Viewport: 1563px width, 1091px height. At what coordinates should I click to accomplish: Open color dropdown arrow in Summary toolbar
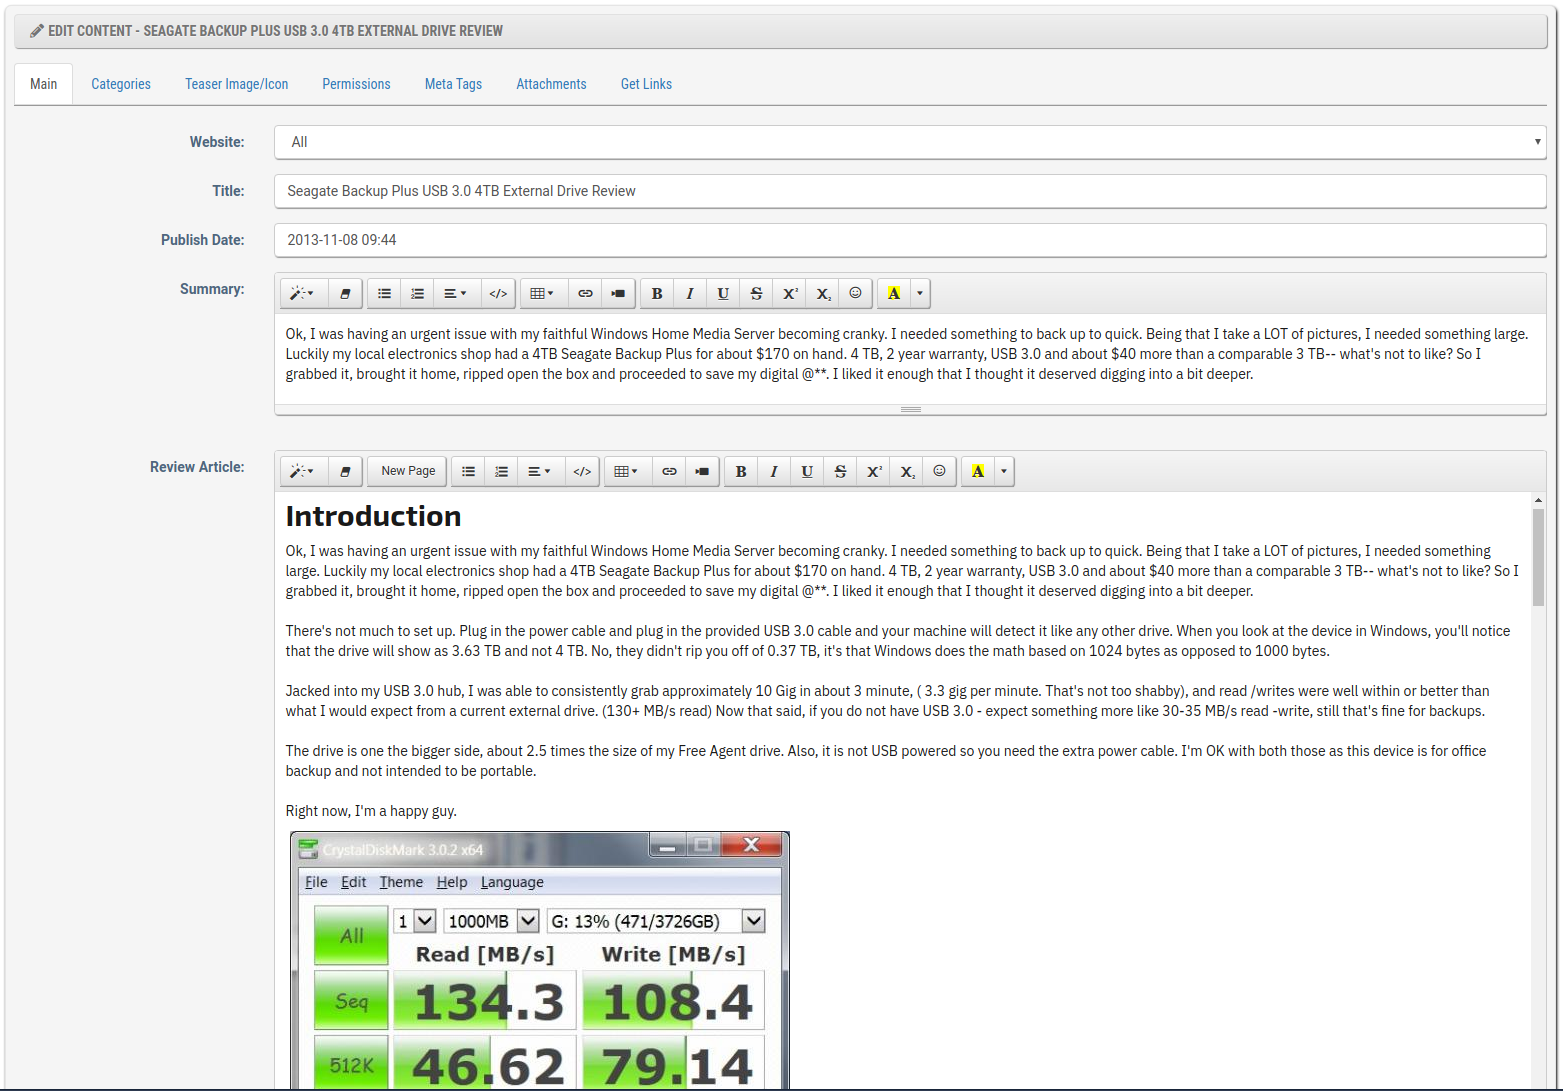coord(920,293)
